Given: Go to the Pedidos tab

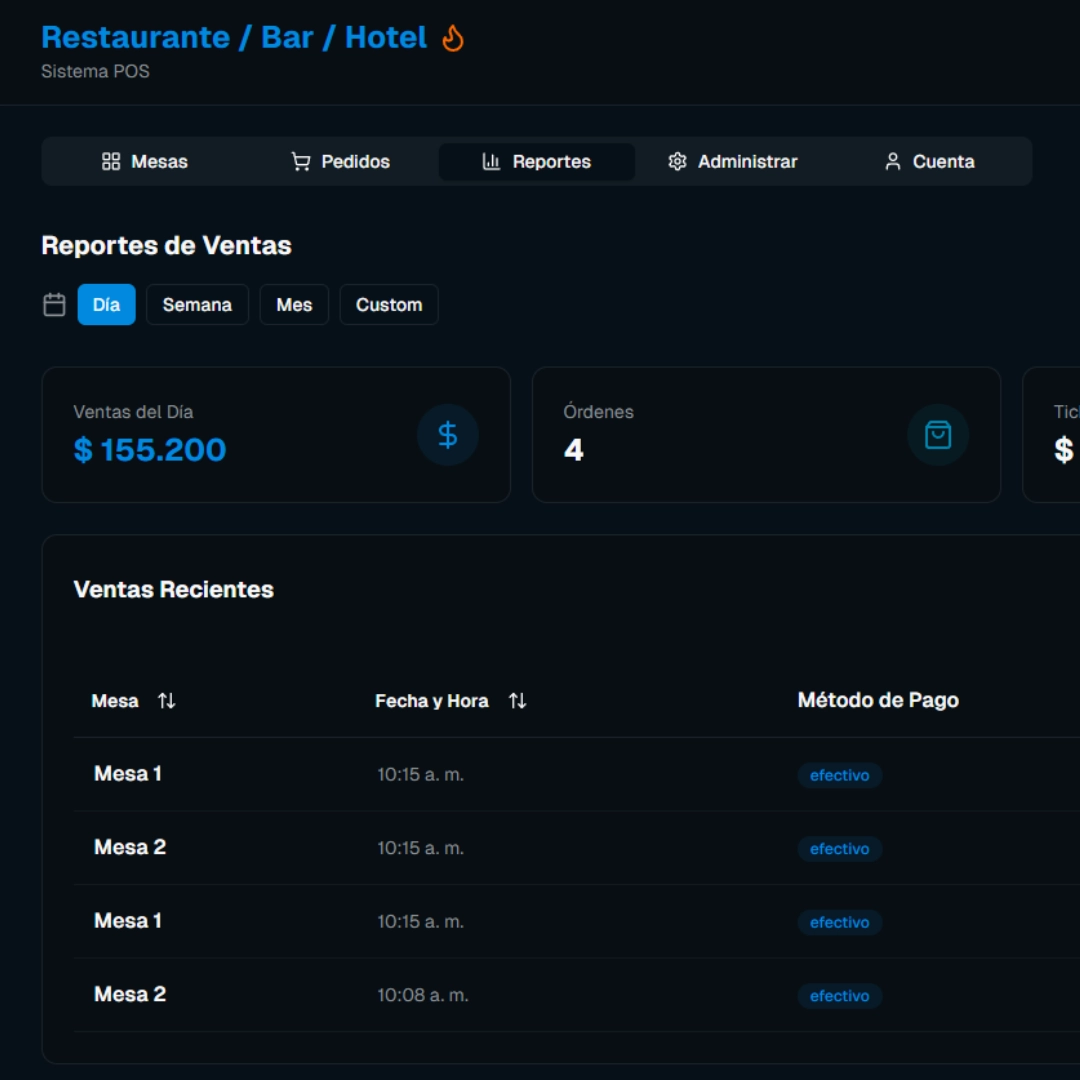Looking at the screenshot, I should 340,162.
